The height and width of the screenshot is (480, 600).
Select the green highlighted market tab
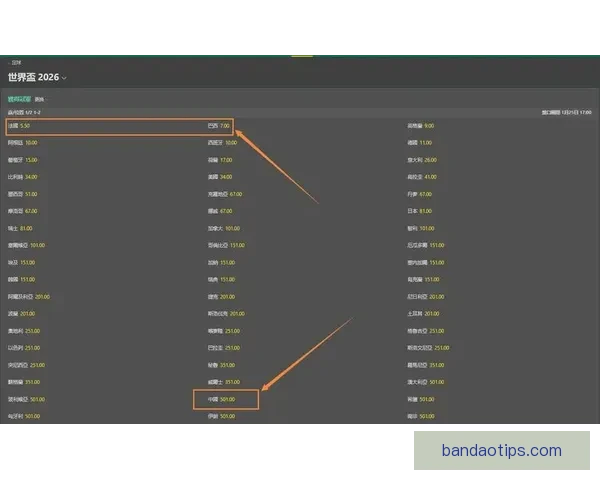tap(19, 99)
